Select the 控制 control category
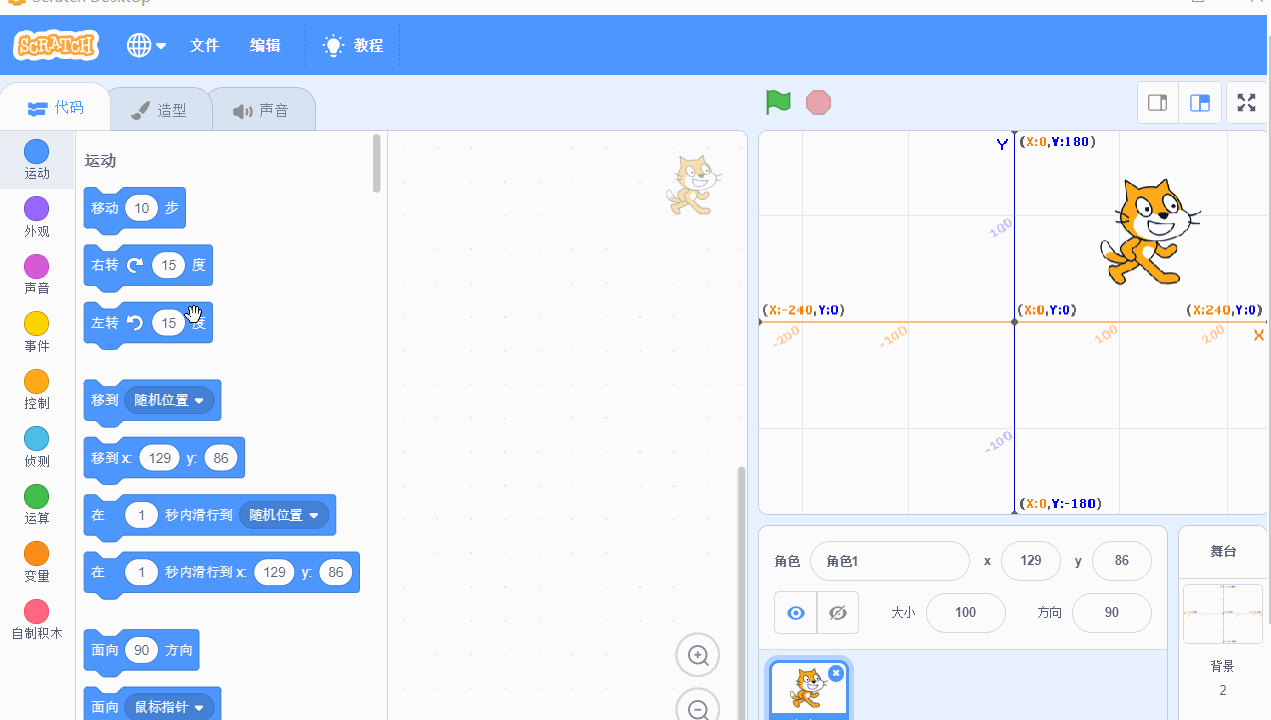Viewport: 1271px width, 720px height. tap(37, 390)
